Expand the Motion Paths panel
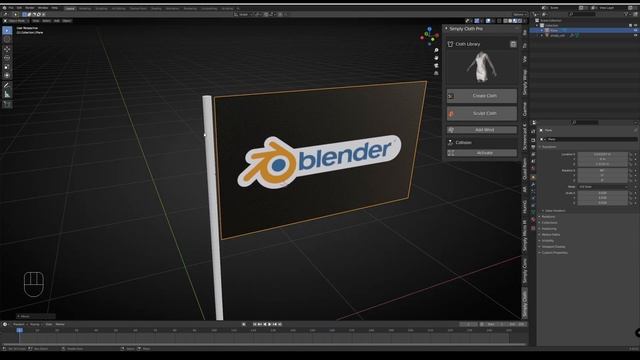Screen dimensions: 640x360 pos(550,235)
